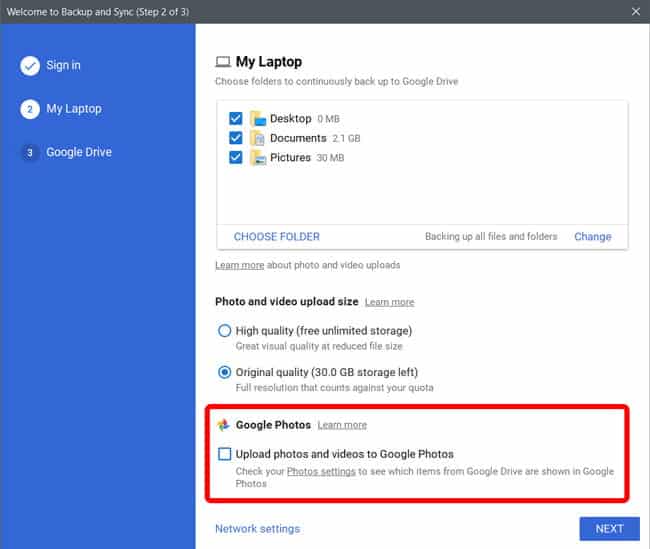The width and height of the screenshot is (650, 549).
Task: Click the 'My Laptop' main heading
Action: 269,62
